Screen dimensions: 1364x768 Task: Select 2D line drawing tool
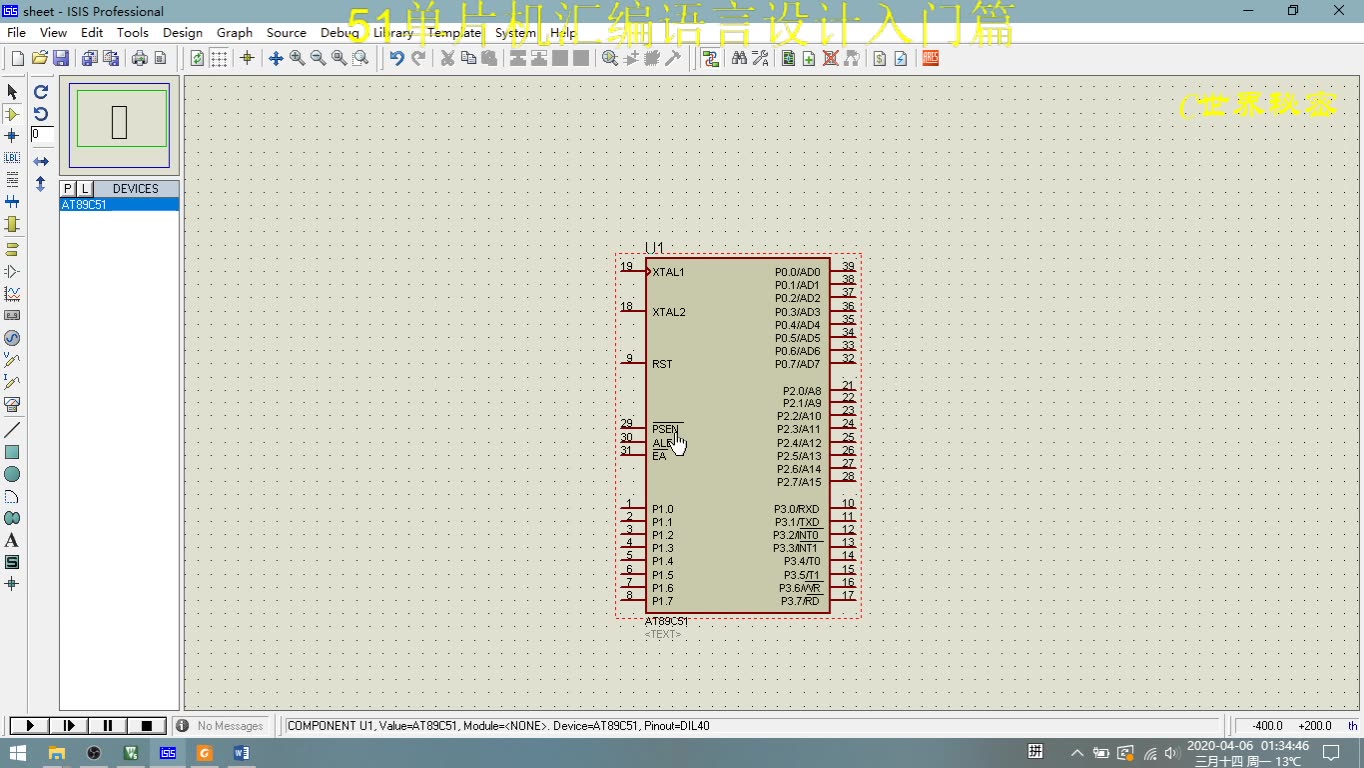[12, 430]
